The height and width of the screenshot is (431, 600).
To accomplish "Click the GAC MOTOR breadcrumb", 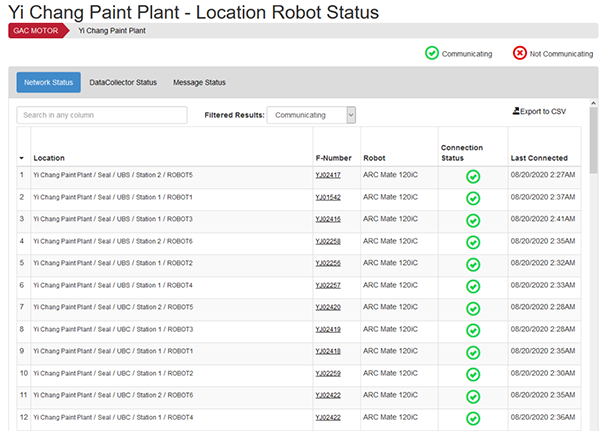I will [x=36, y=31].
